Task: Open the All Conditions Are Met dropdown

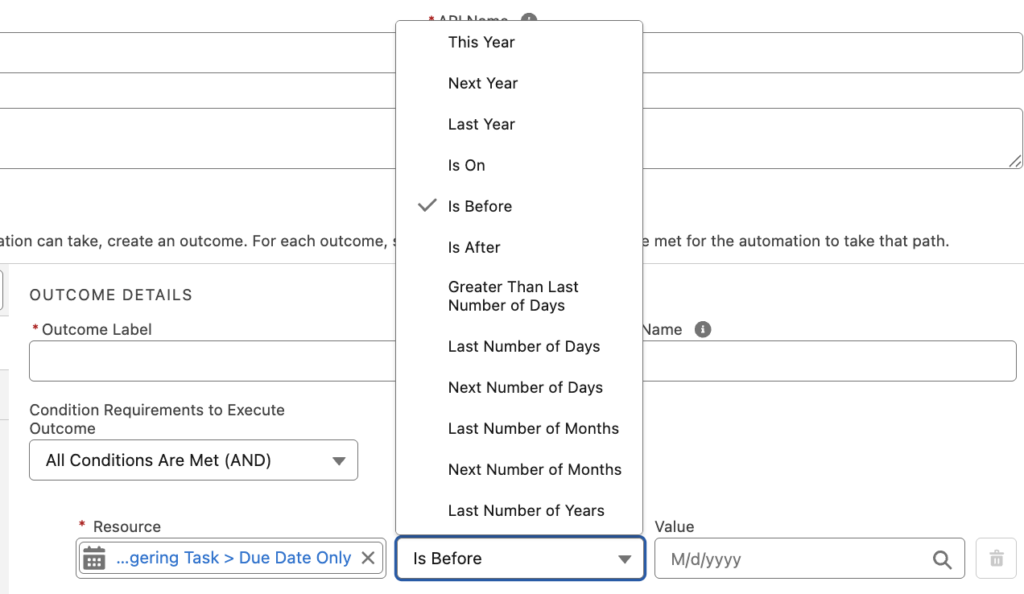Action: pyautogui.click(x=193, y=460)
